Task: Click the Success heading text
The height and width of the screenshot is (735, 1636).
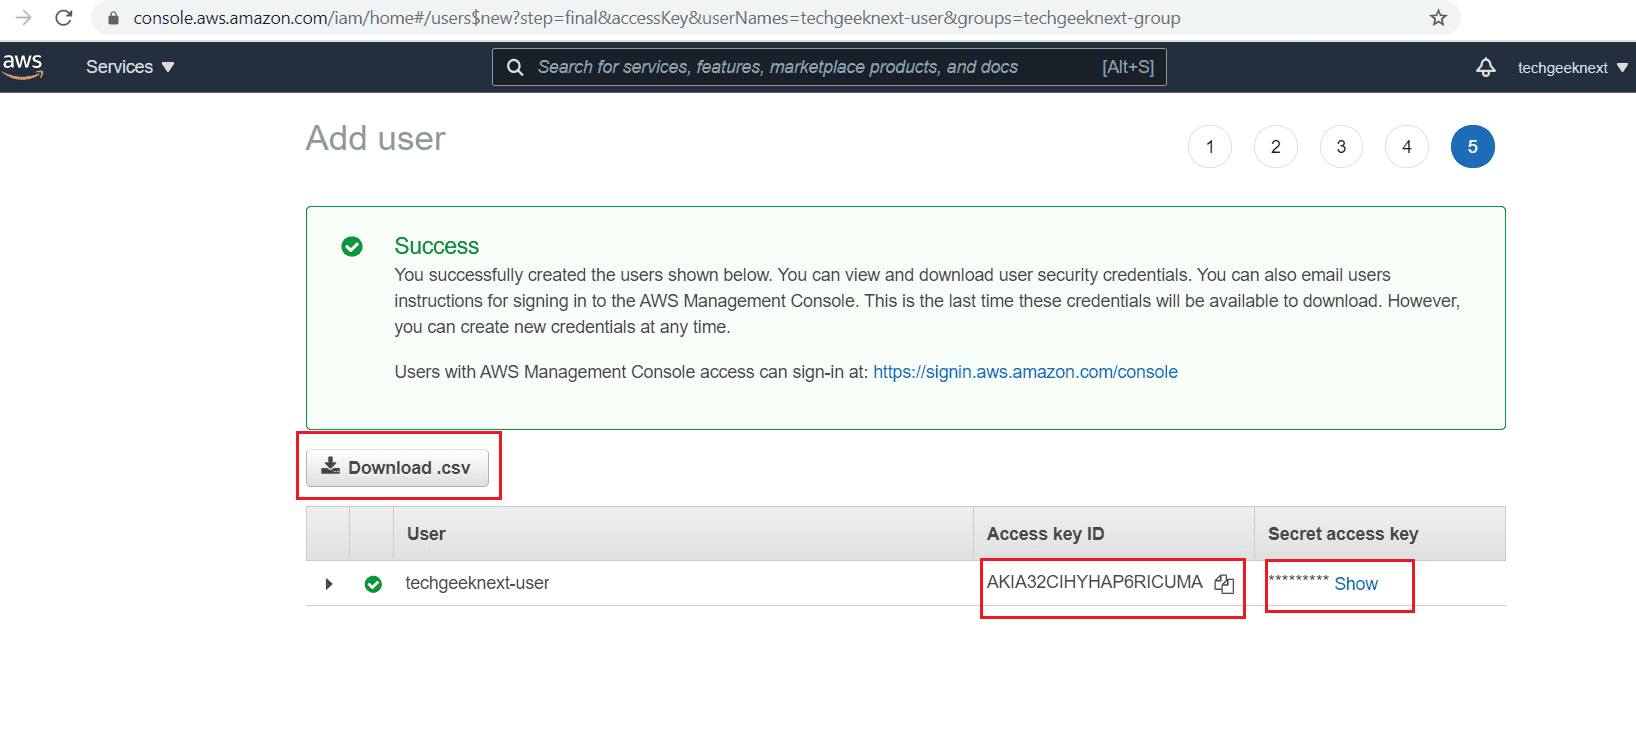Action: click(436, 246)
